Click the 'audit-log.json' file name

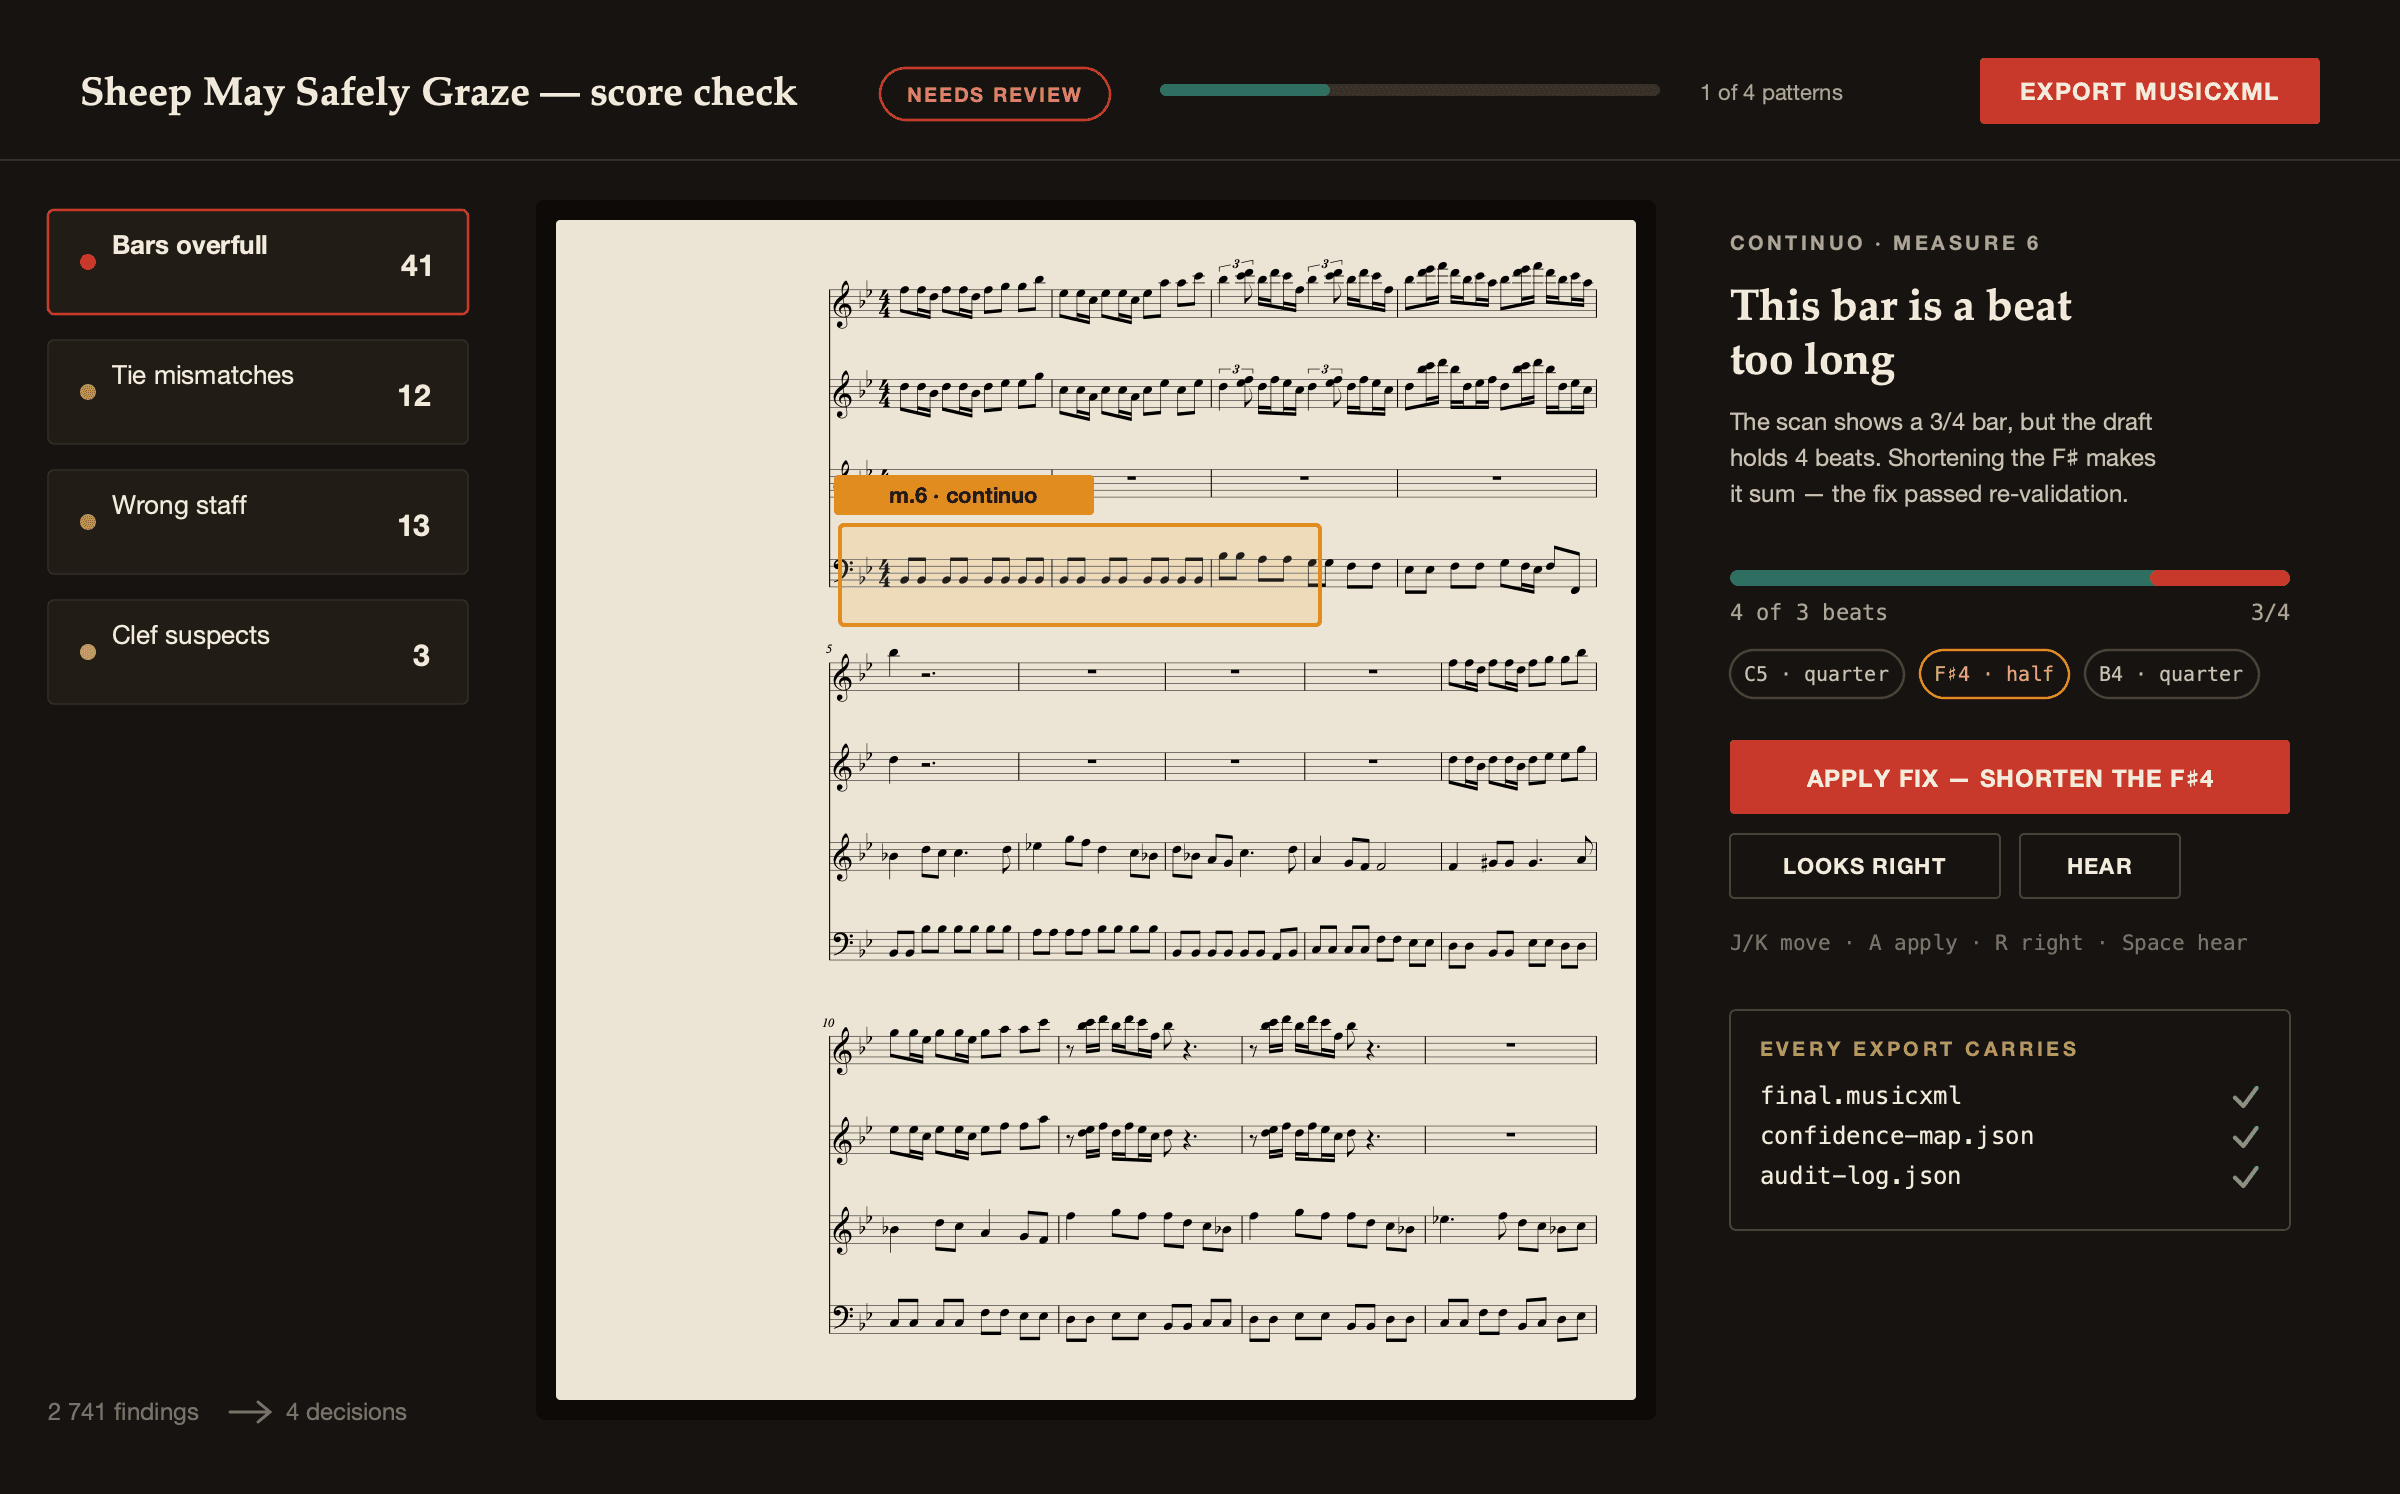click(x=1860, y=1176)
